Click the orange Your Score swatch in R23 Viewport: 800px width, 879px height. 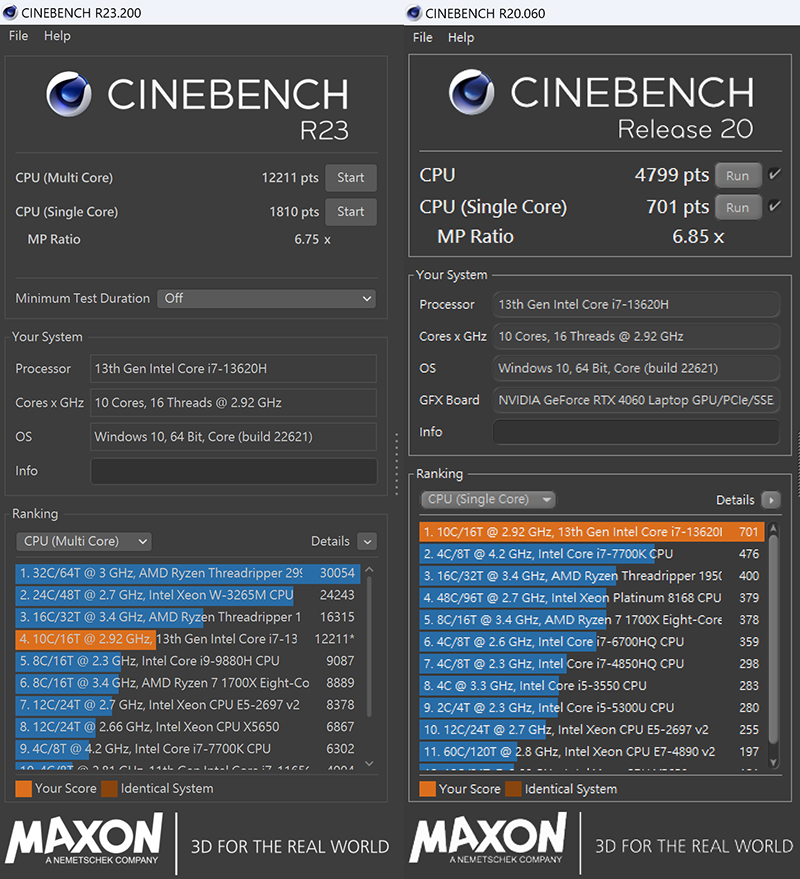tap(24, 789)
